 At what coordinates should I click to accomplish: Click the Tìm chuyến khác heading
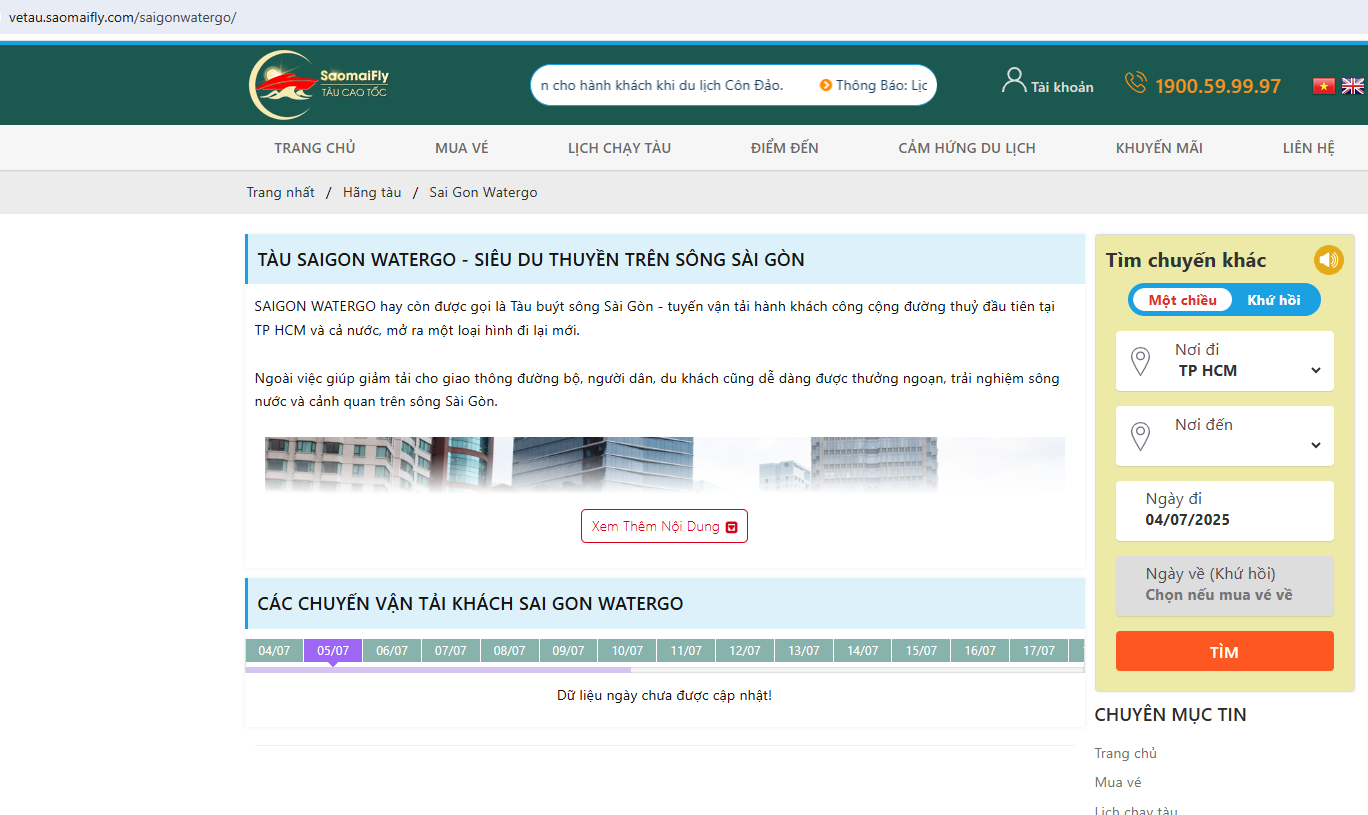[1186, 260]
